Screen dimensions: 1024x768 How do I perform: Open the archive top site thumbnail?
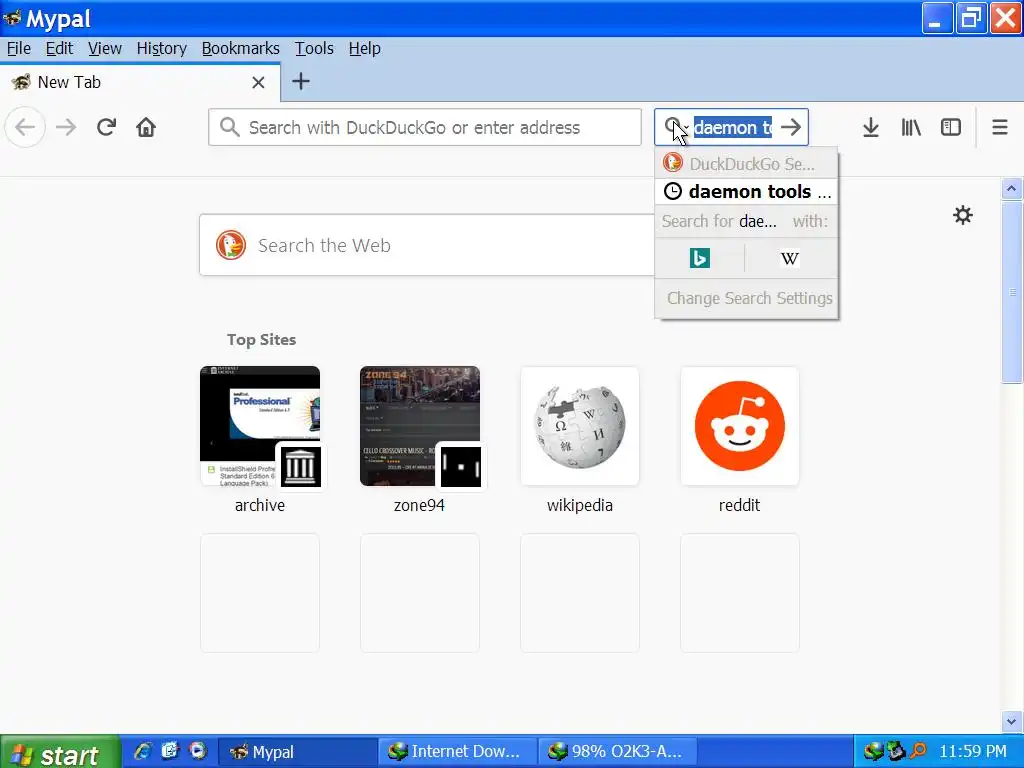click(x=260, y=426)
